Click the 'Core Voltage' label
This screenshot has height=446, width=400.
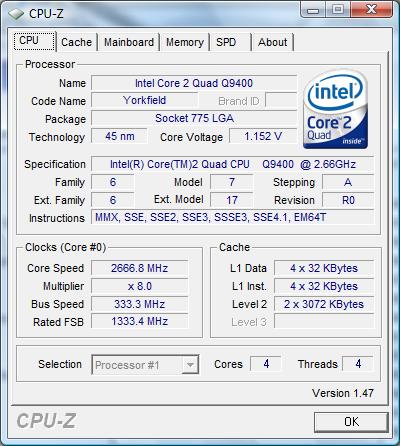click(191, 137)
